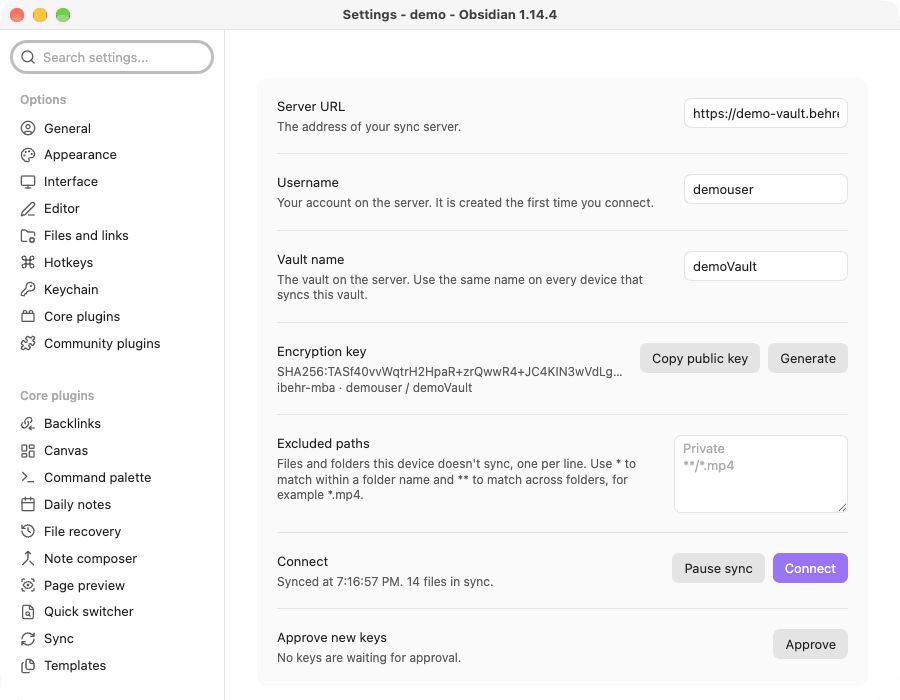Viewport: 900px width, 700px height.
Task: Click the Command palette label
Action: pos(98,477)
